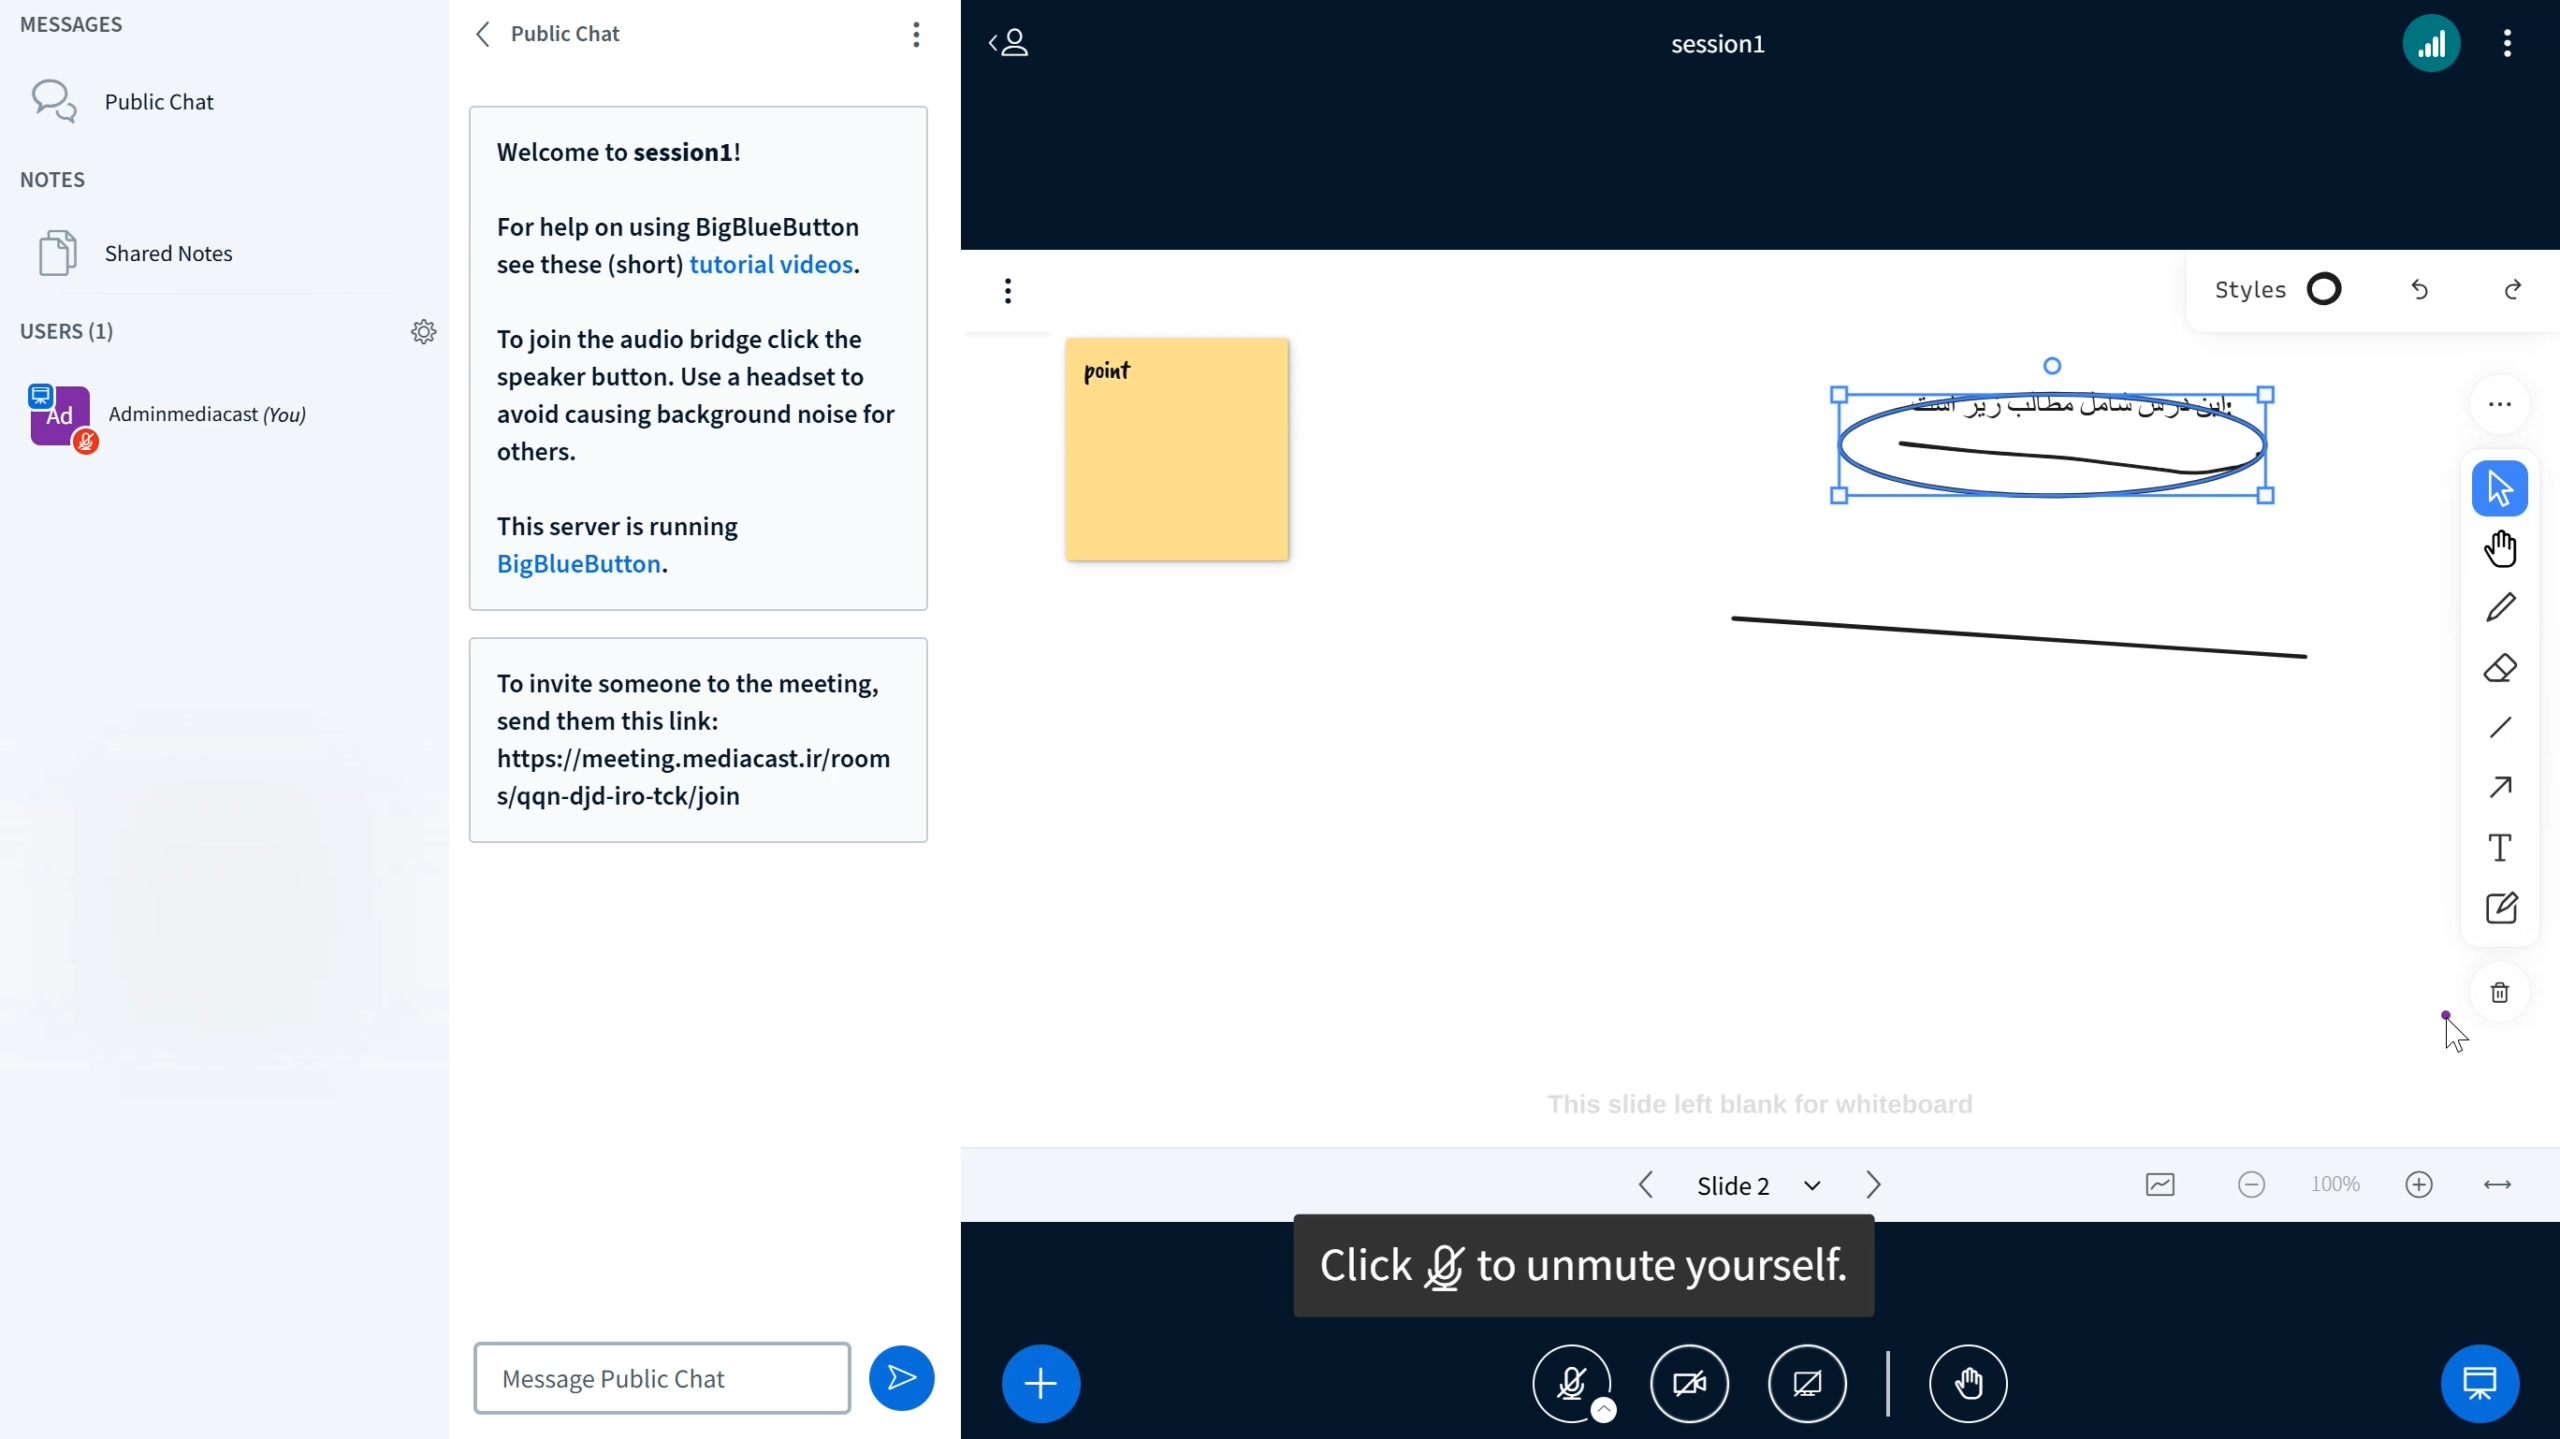Raise your hand
2560x1439 pixels.
[x=1967, y=1383]
